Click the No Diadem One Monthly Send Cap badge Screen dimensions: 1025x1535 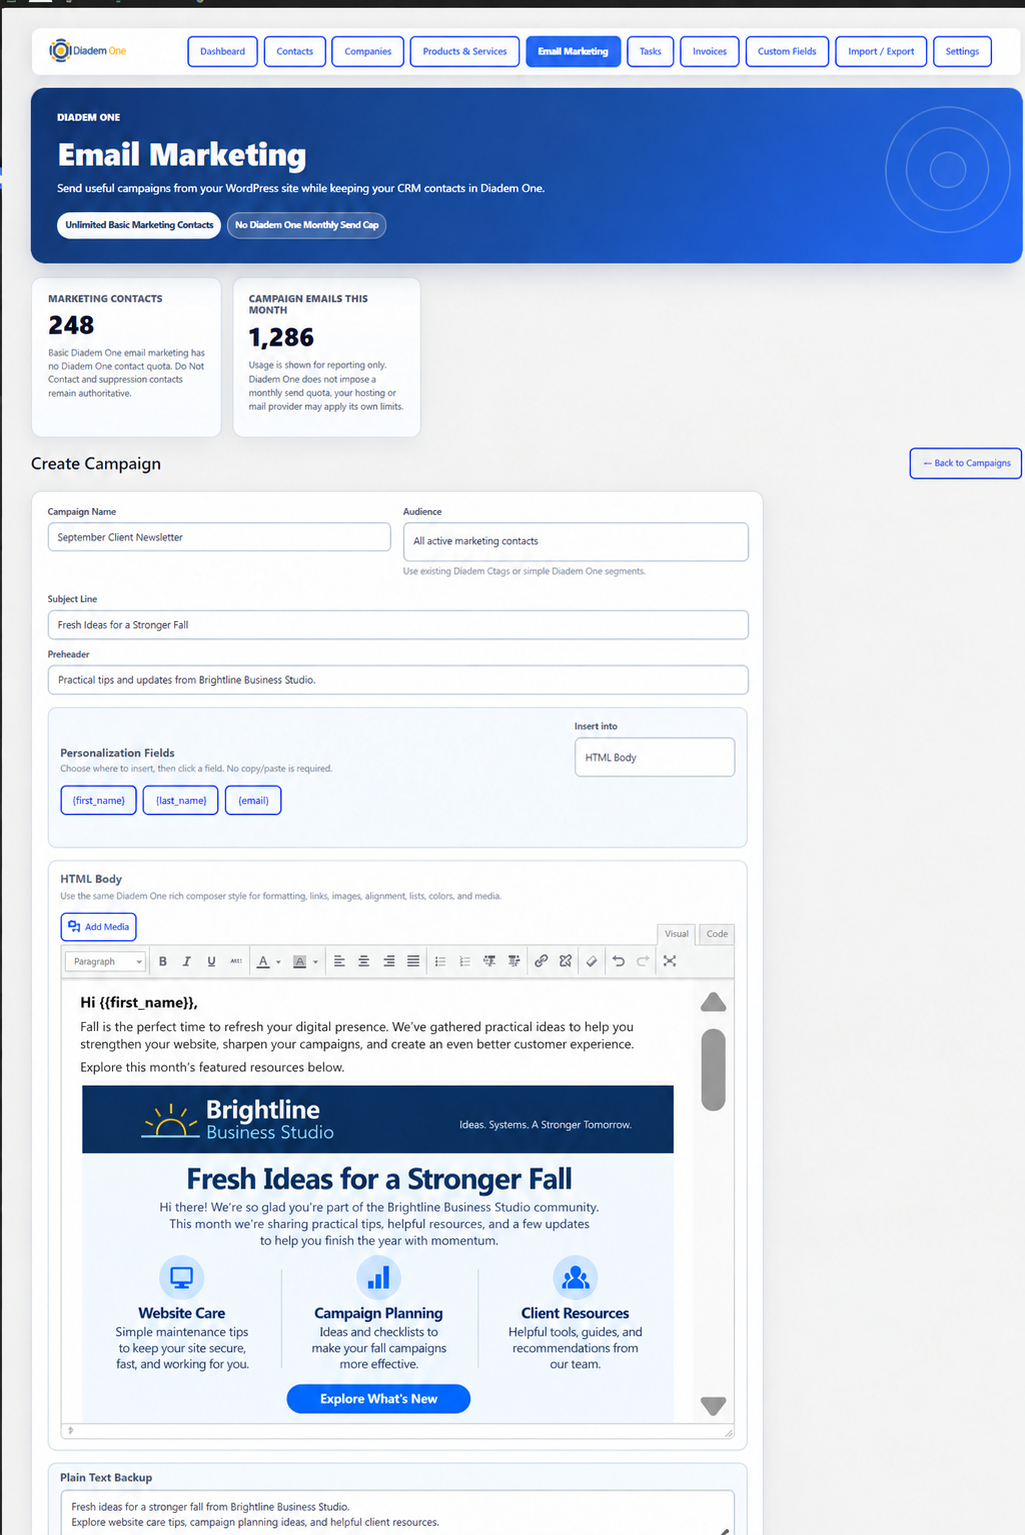[306, 225]
